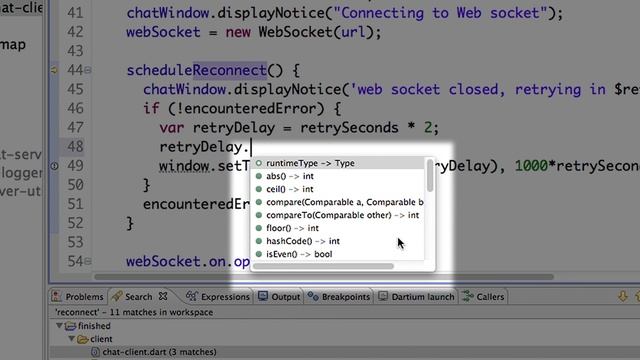640x360 pixels.
Task: Click the 'reconnect' - 11 matches summary text
Action: coord(134,312)
